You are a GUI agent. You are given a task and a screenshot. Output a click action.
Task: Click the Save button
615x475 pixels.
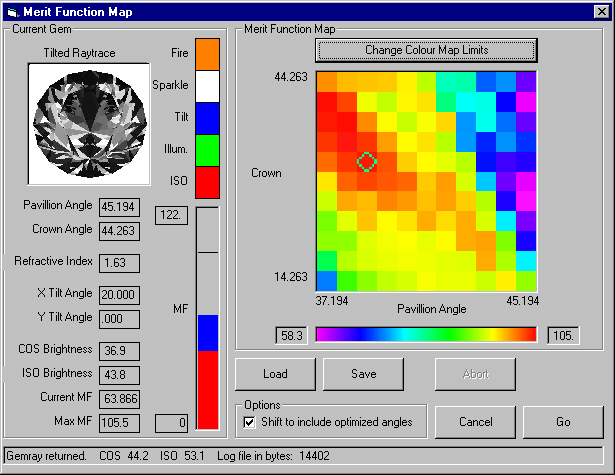pyautogui.click(x=364, y=374)
